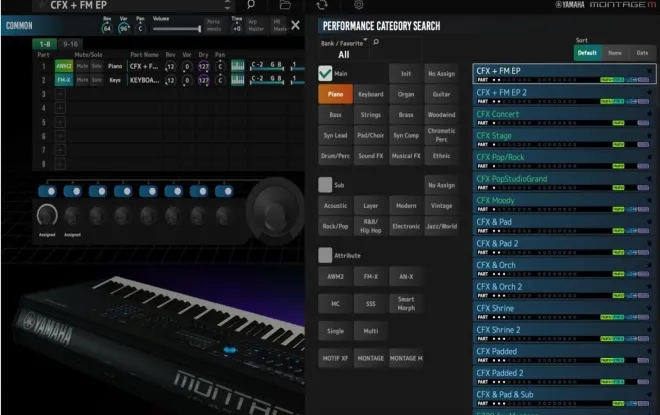Screen dimensions: 660x415
Task: Click the sync refresh arrows icon
Action: [322, 5]
